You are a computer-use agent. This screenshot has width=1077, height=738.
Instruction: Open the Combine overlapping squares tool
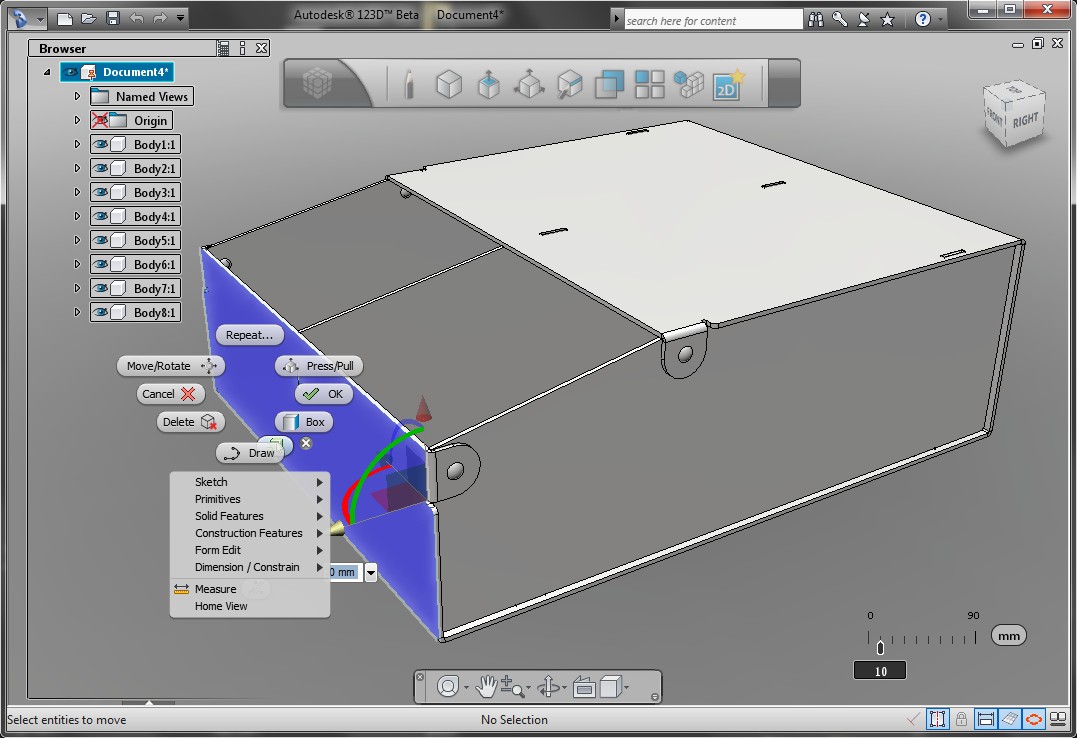pos(609,85)
